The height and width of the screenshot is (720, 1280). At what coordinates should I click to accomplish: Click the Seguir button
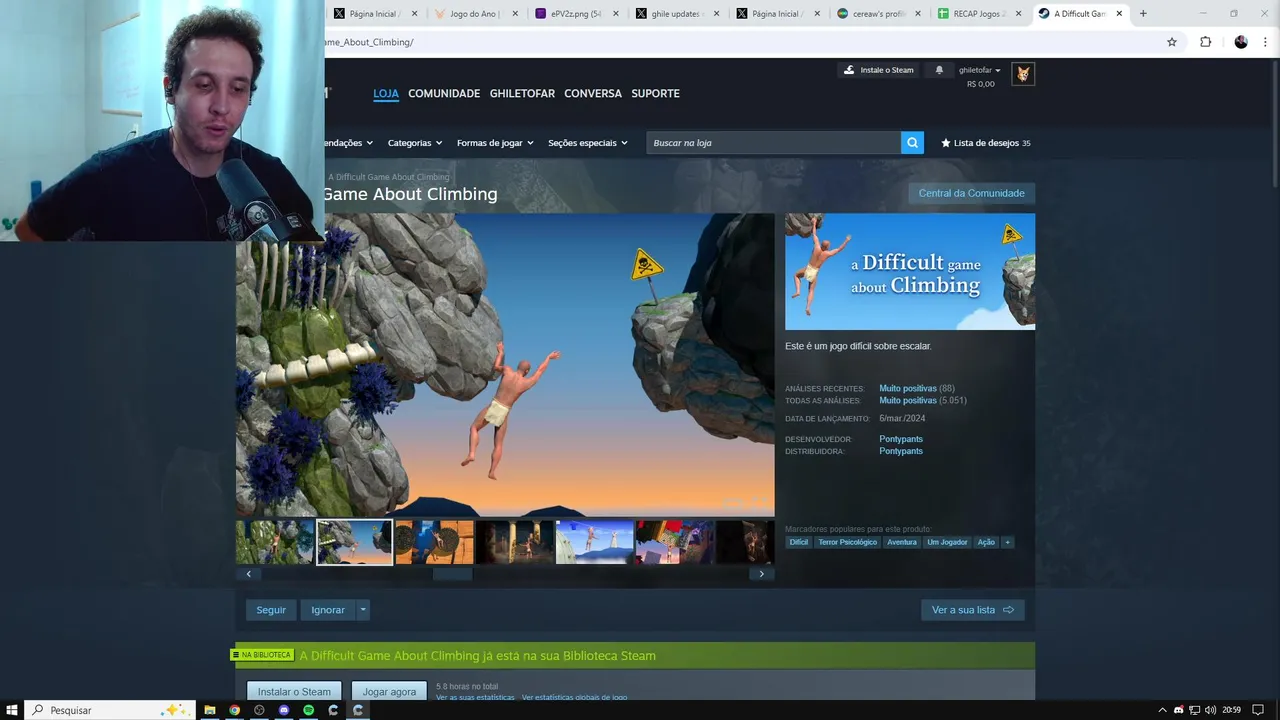click(271, 610)
